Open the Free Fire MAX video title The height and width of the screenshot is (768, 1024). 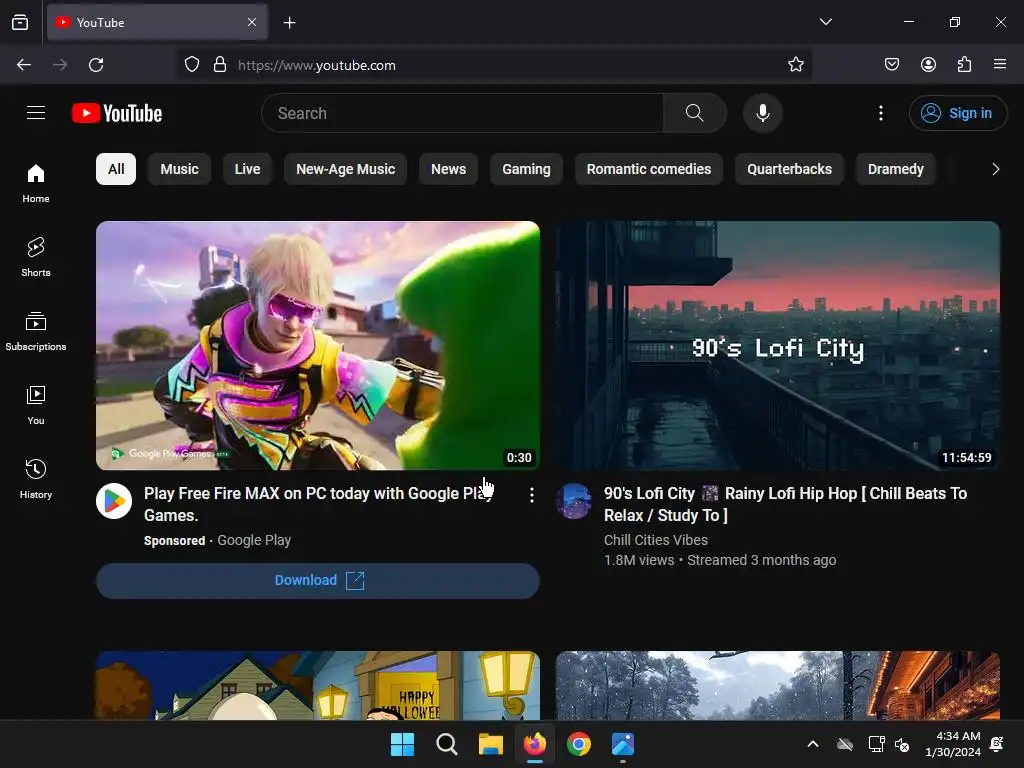coord(318,504)
